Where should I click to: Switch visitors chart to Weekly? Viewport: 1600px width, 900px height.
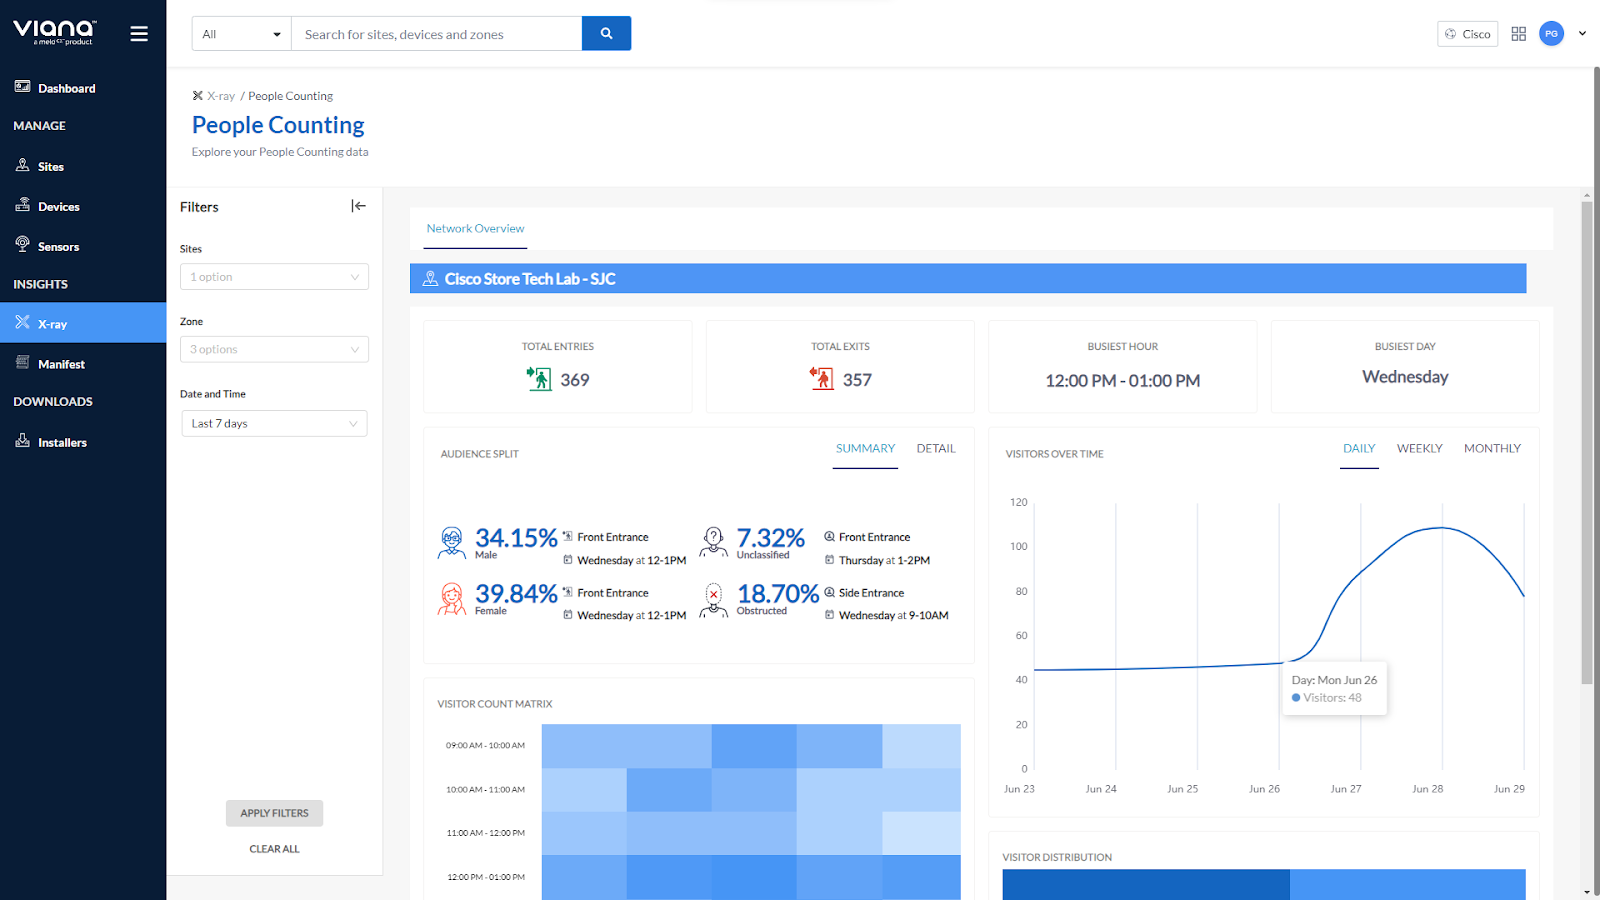click(x=1419, y=449)
